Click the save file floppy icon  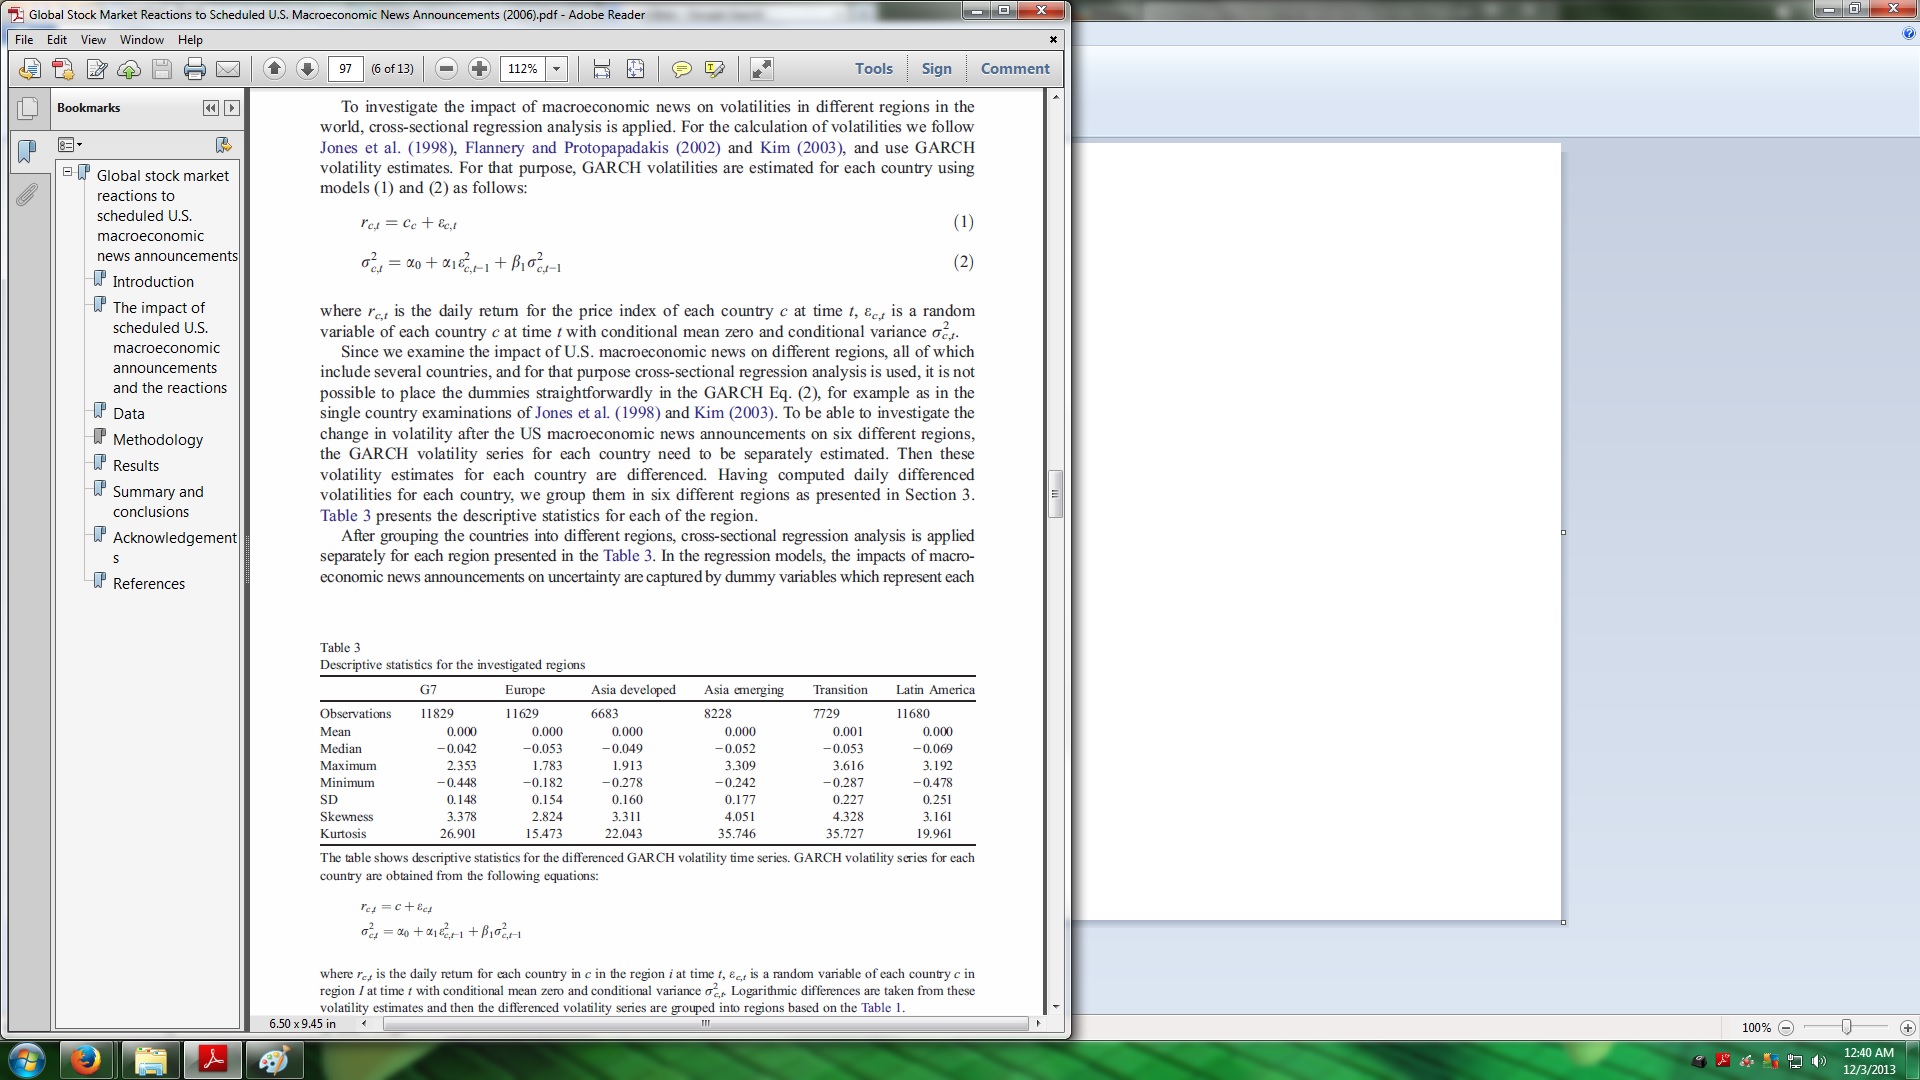(x=162, y=69)
